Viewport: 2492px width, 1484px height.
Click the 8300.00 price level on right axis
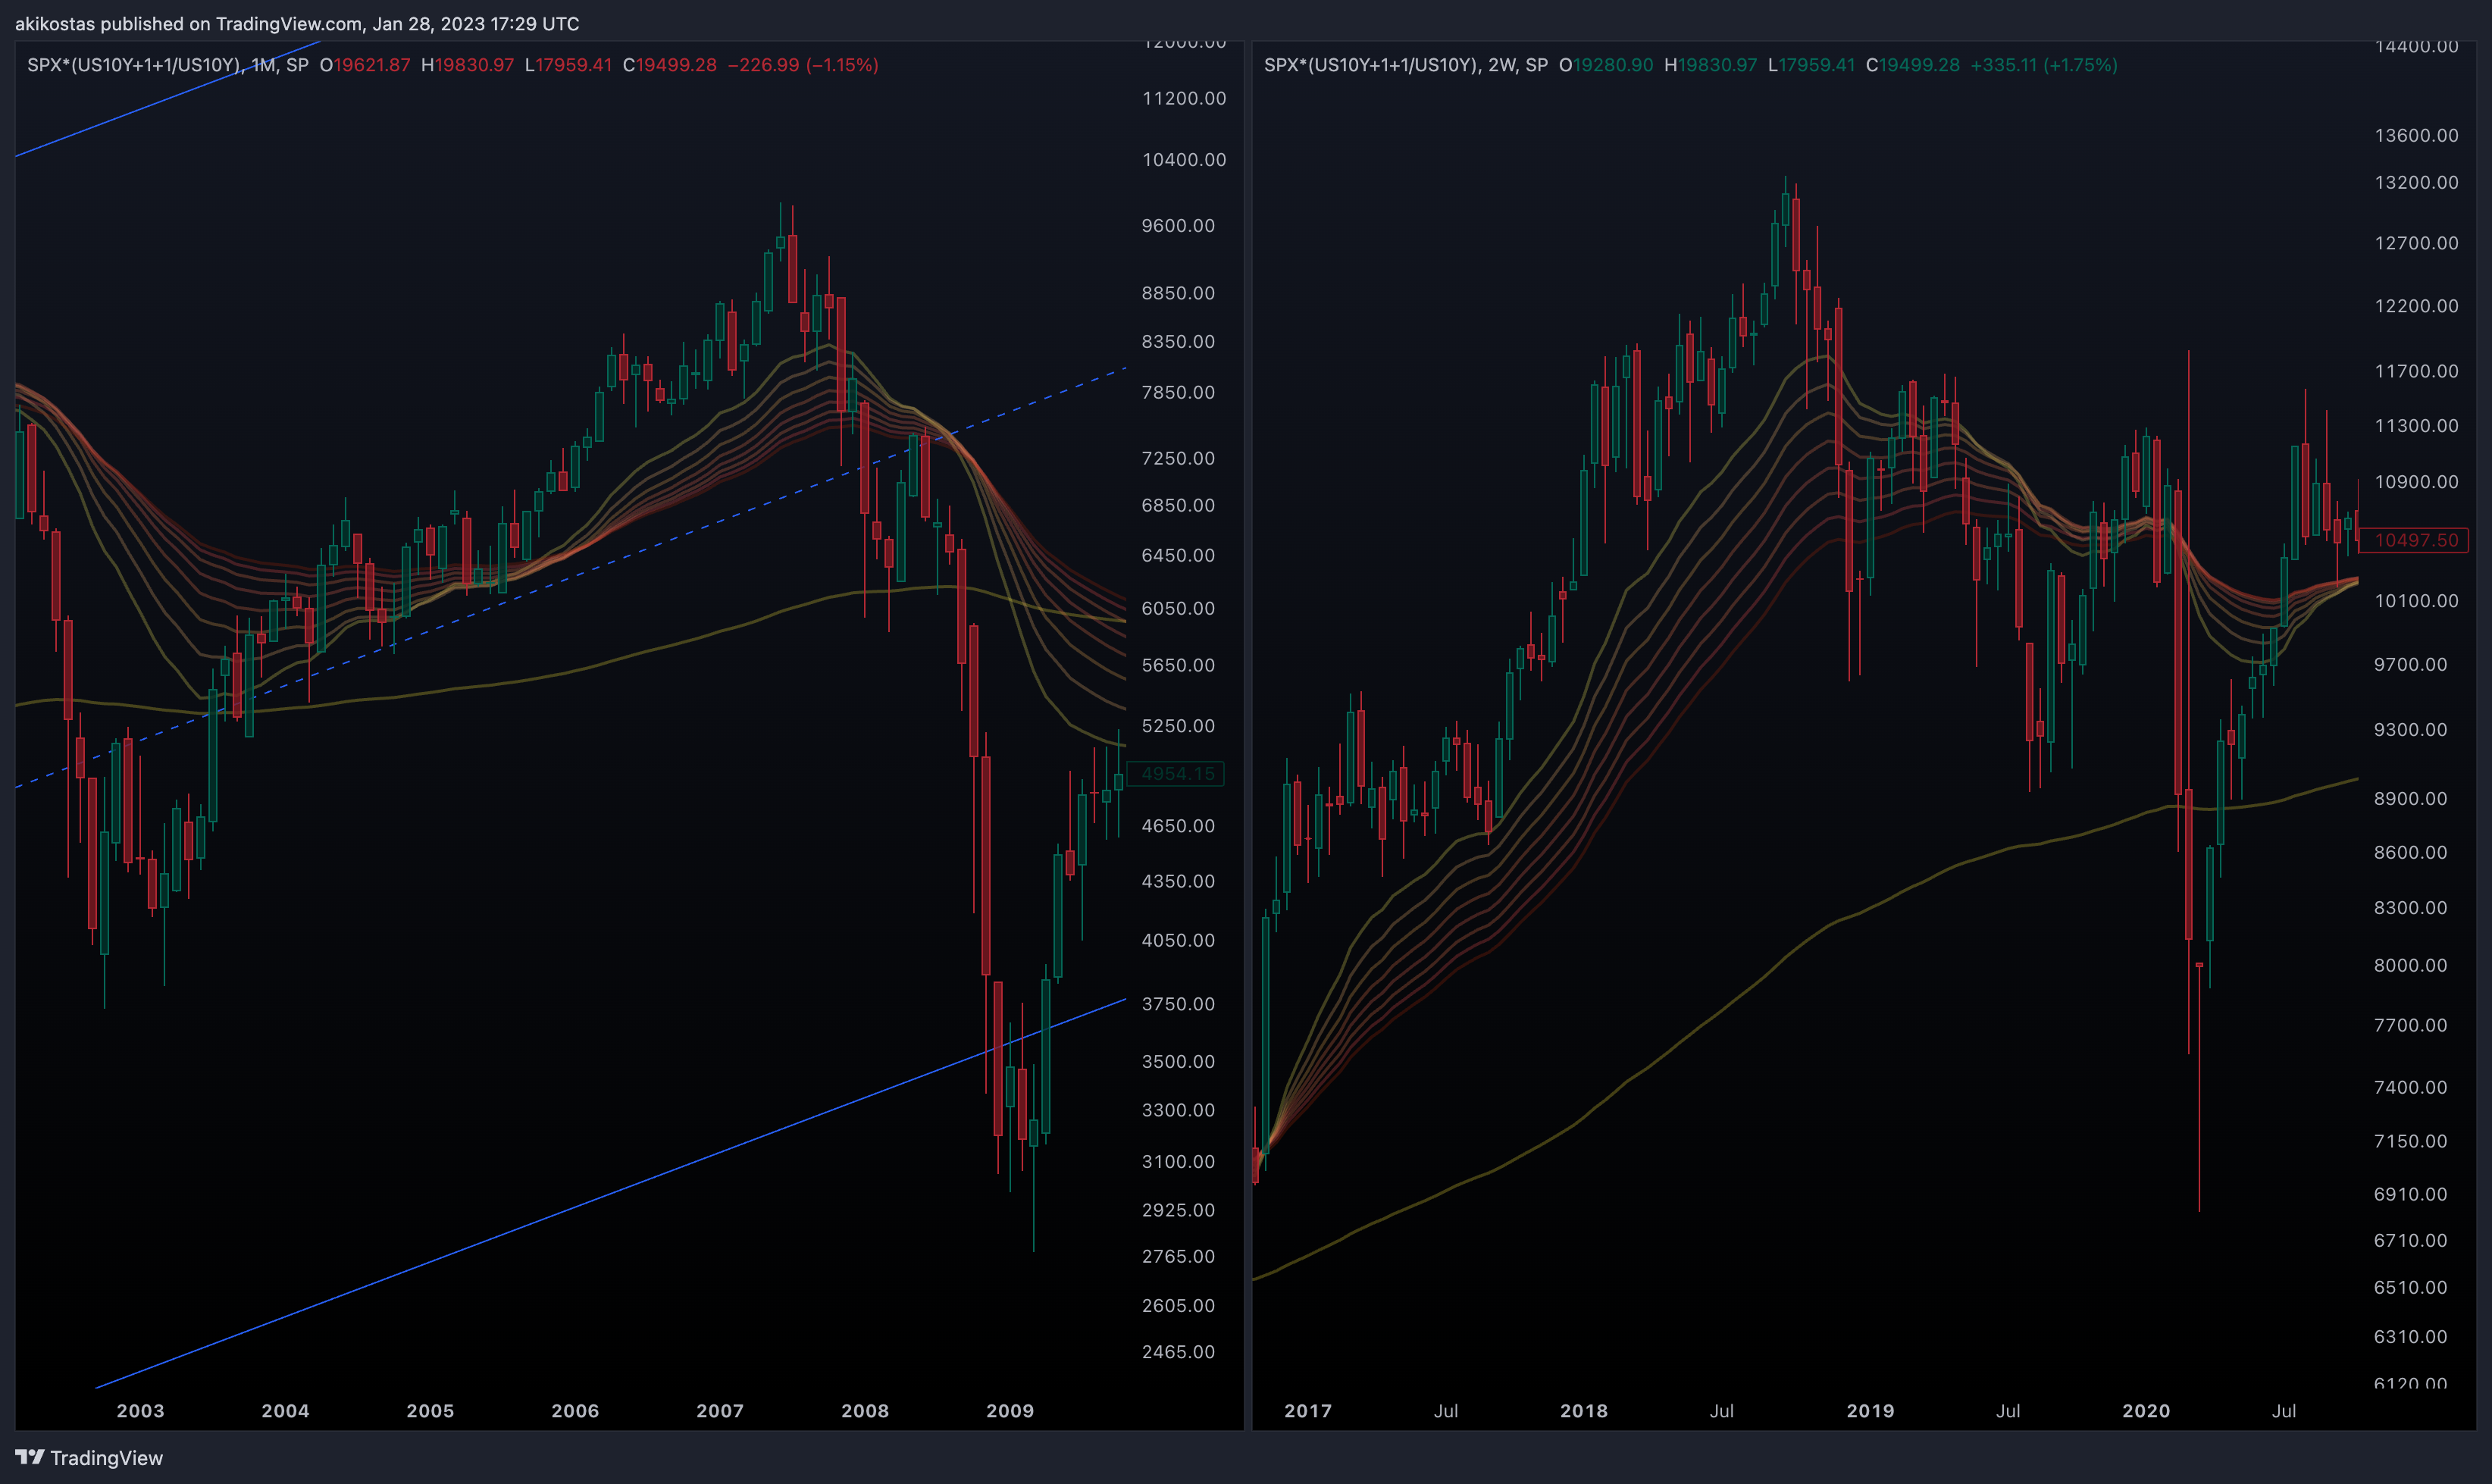(x=2410, y=908)
